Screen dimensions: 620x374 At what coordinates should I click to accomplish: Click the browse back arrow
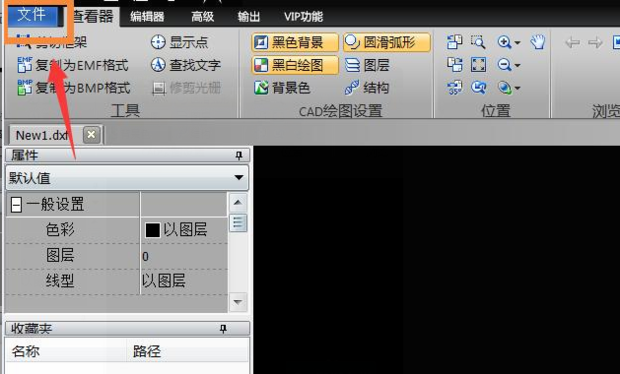point(573,42)
